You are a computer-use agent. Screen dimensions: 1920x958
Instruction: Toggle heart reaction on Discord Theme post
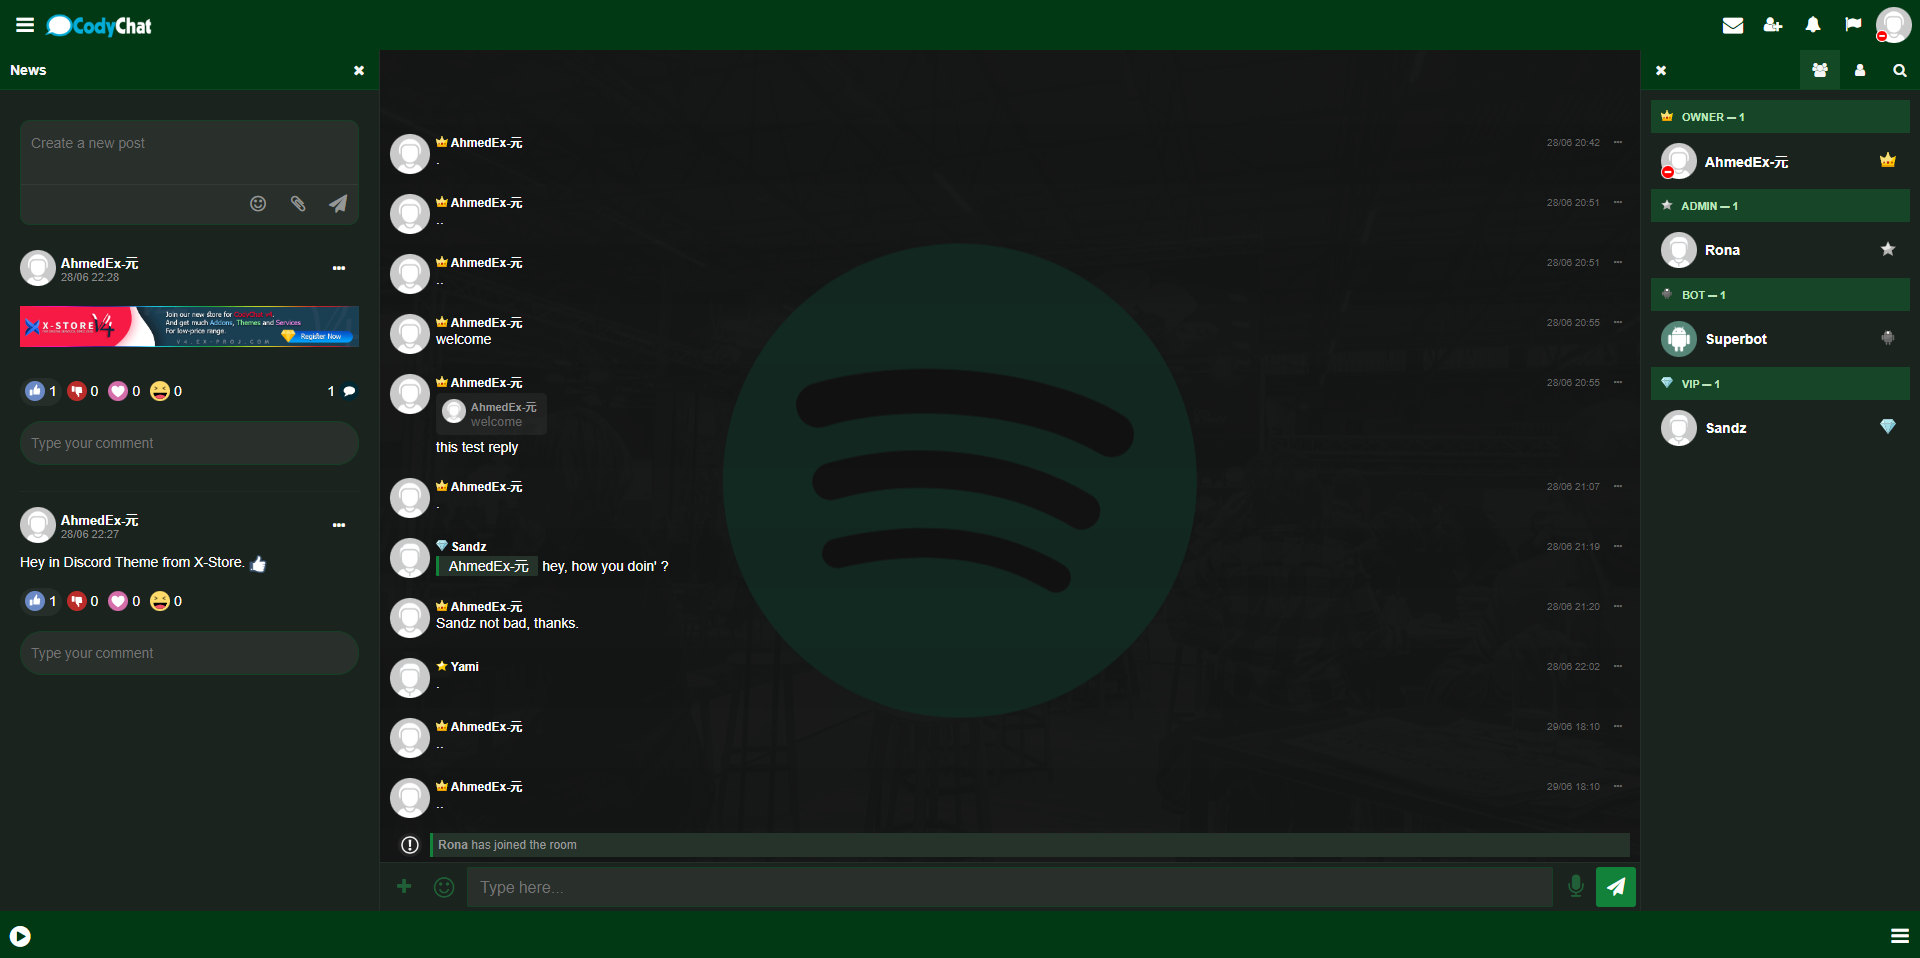pyautogui.click(x=118, y=601)
